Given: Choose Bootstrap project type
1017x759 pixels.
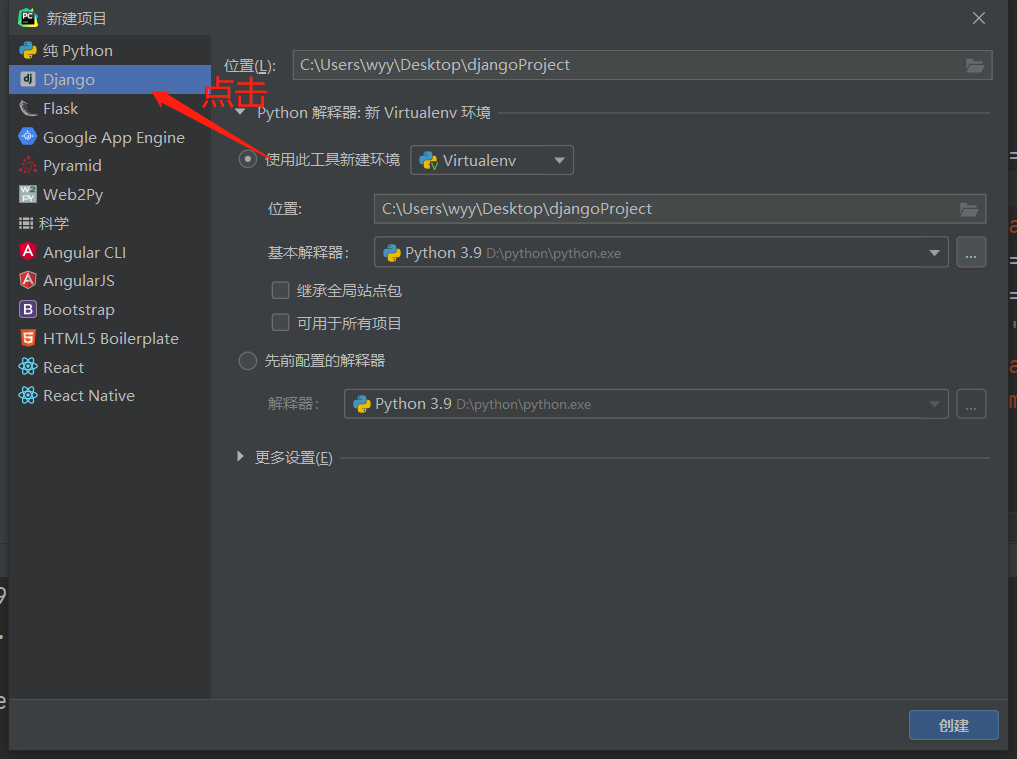Looking at the screenshot, I should (110, 309).
